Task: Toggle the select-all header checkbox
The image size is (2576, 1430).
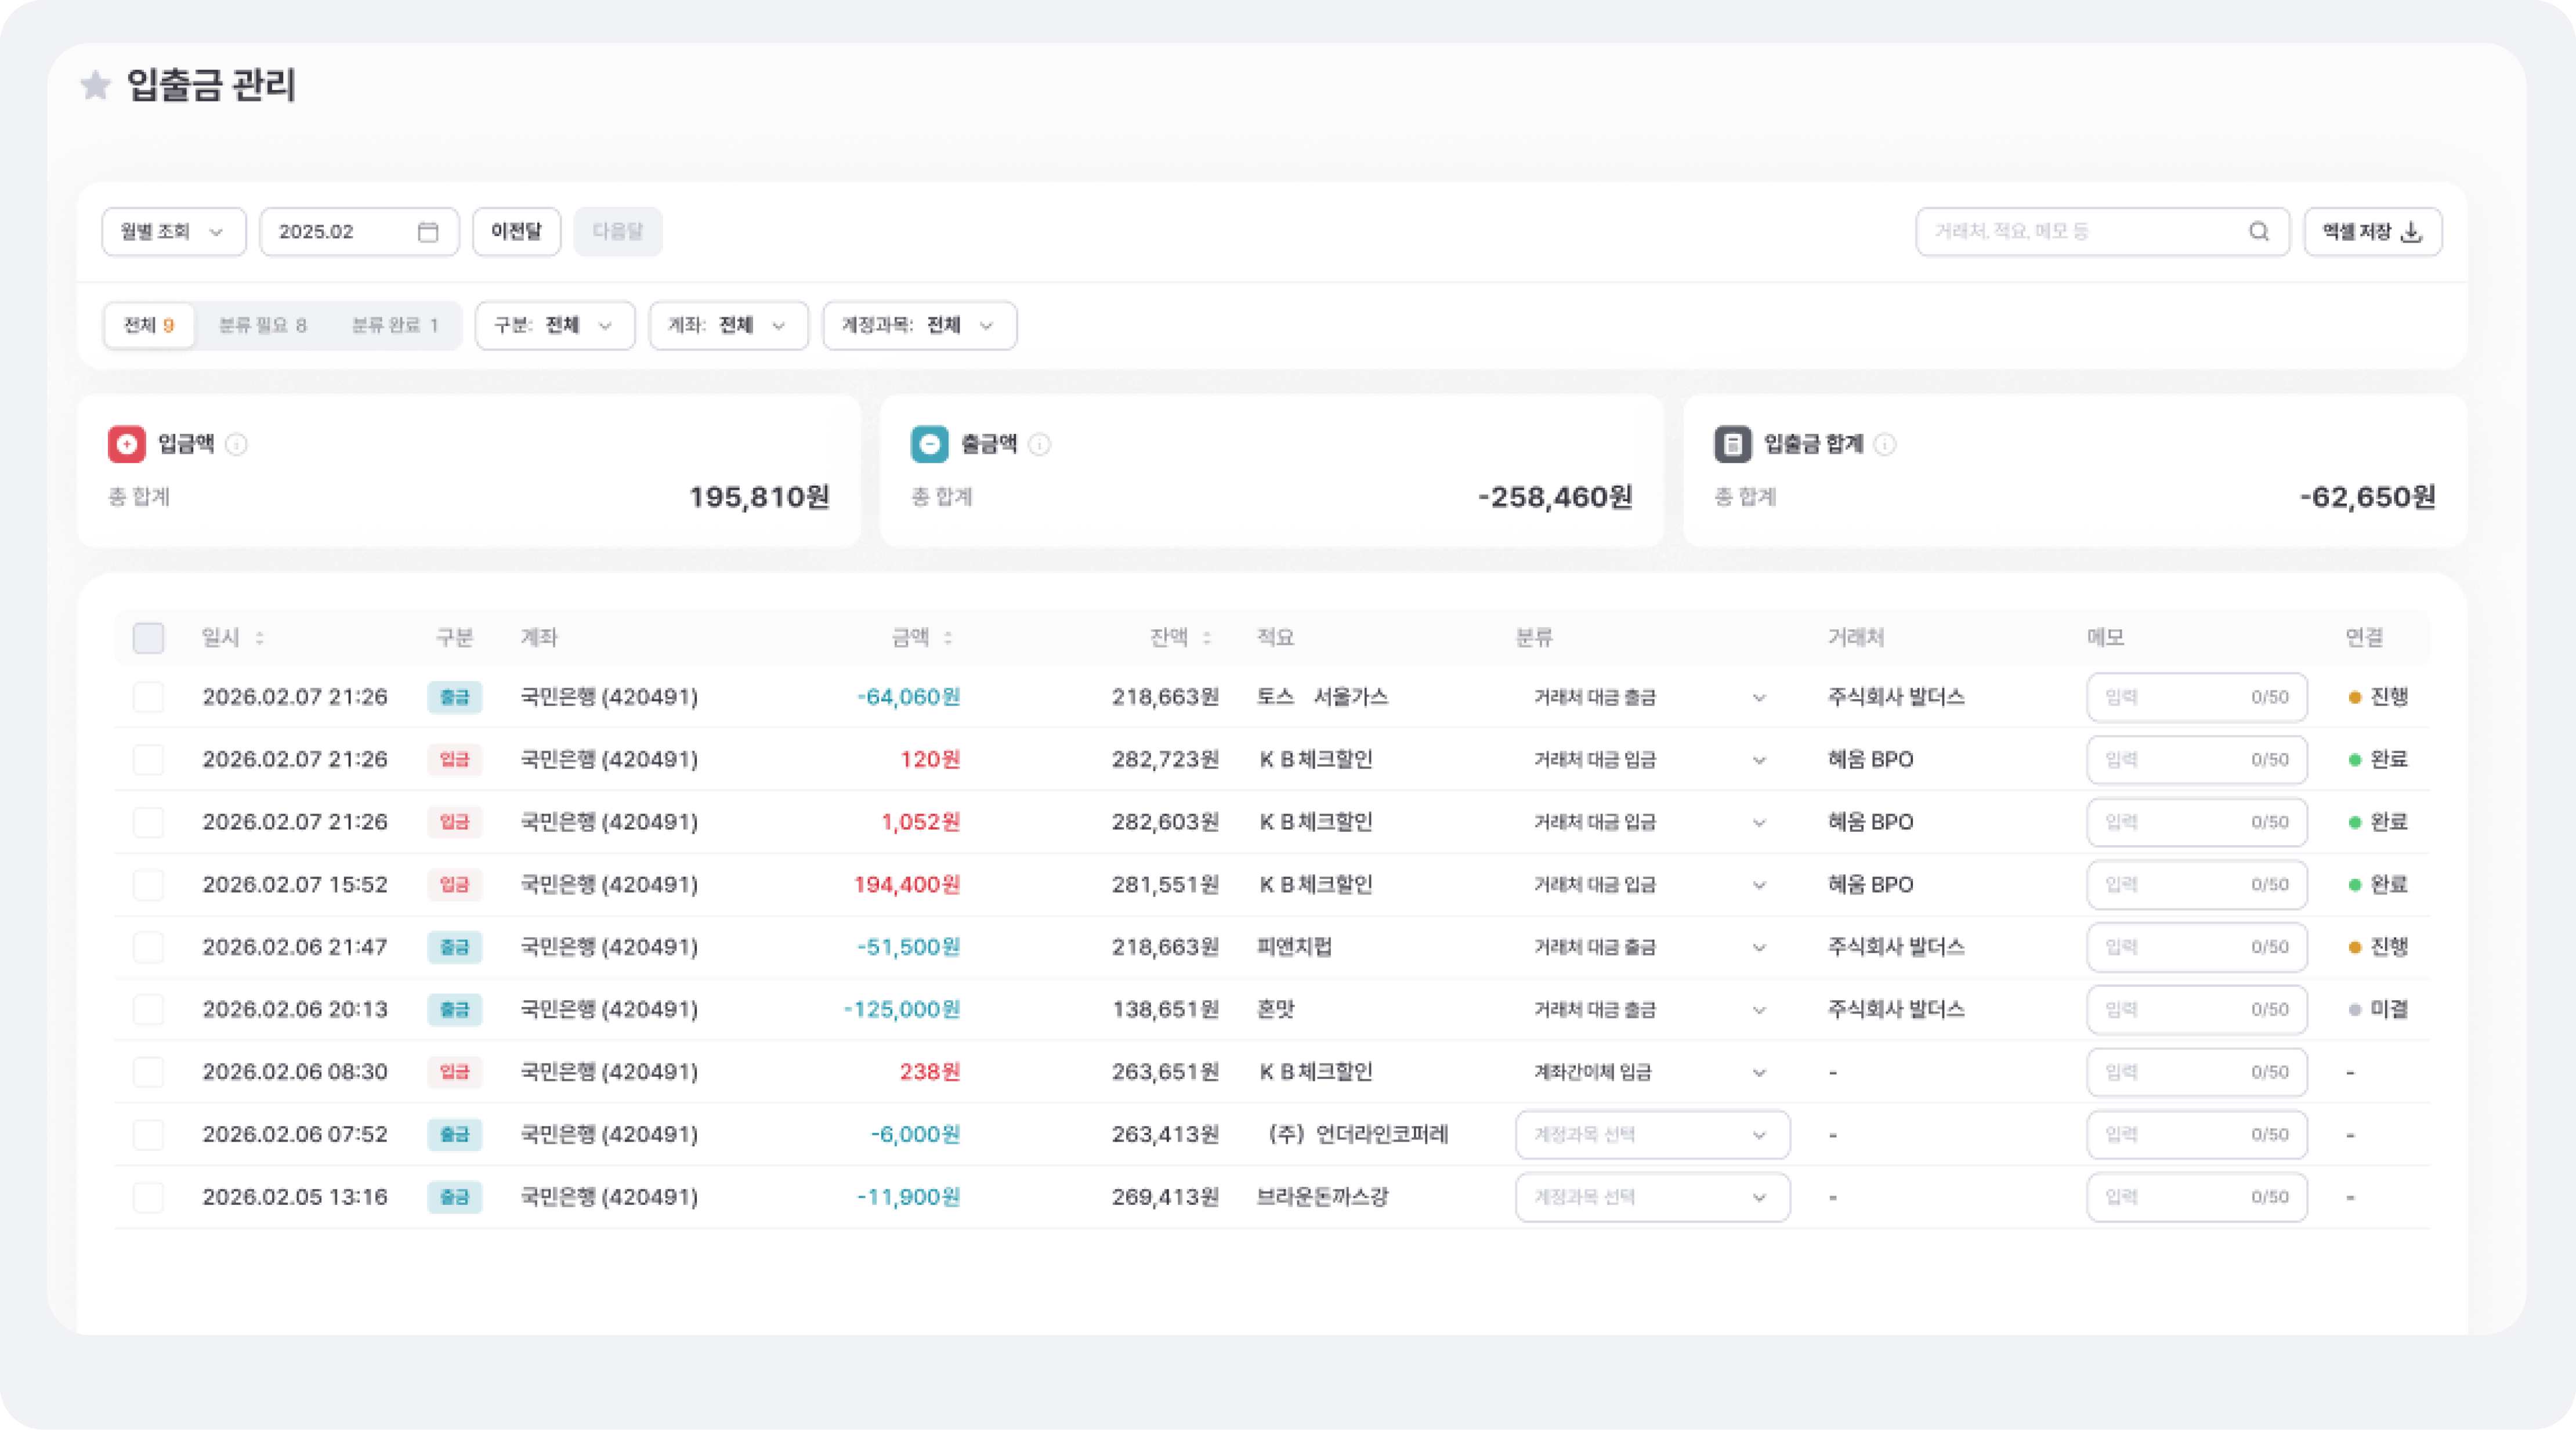Action: point(148,638)
